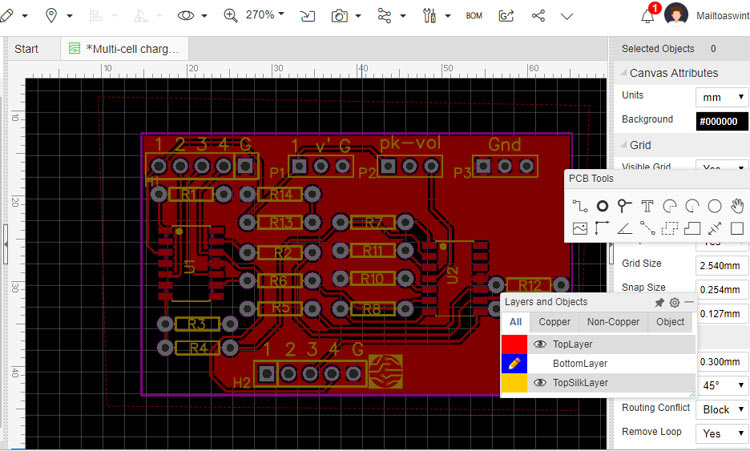
Task: Select the All tab in Layers panel
Action: point(516,322)
